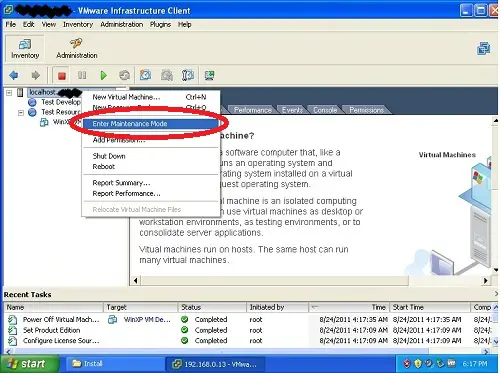Sort tasks by Time column header

click(349, 307)
